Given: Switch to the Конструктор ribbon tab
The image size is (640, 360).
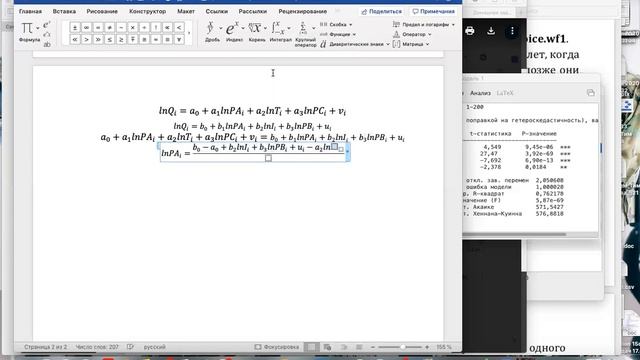Looking at the screenshot, I should 147,11.
